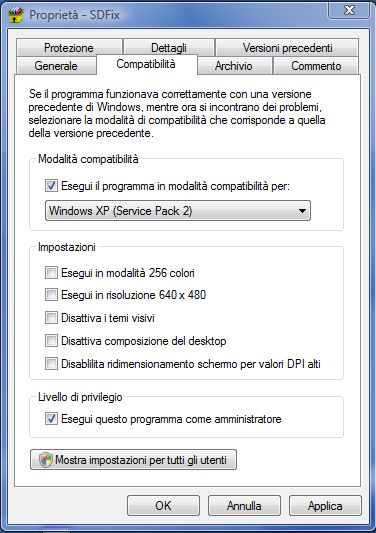
Task: Confirm with the OK button
Action: (163, 506)
